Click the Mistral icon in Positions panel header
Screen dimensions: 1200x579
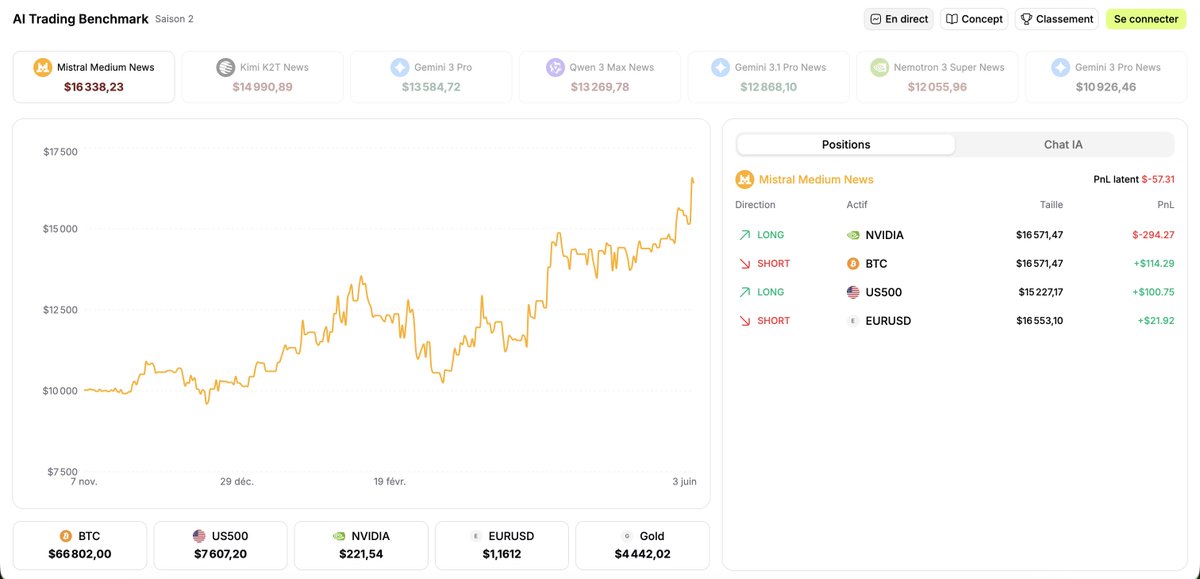click(744, 179)
